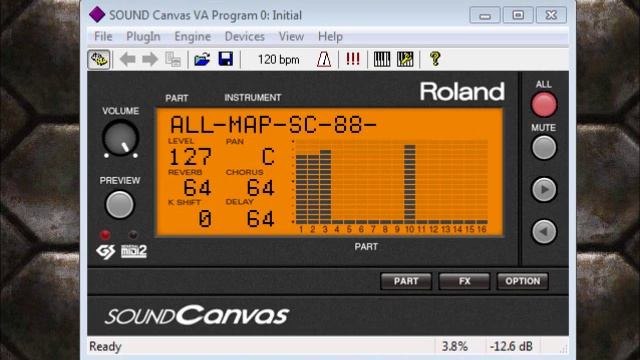Viewport: 640px width, 360px height.
Task: Click the 120 bpm tempo field
Action: [x=278, y=60]
